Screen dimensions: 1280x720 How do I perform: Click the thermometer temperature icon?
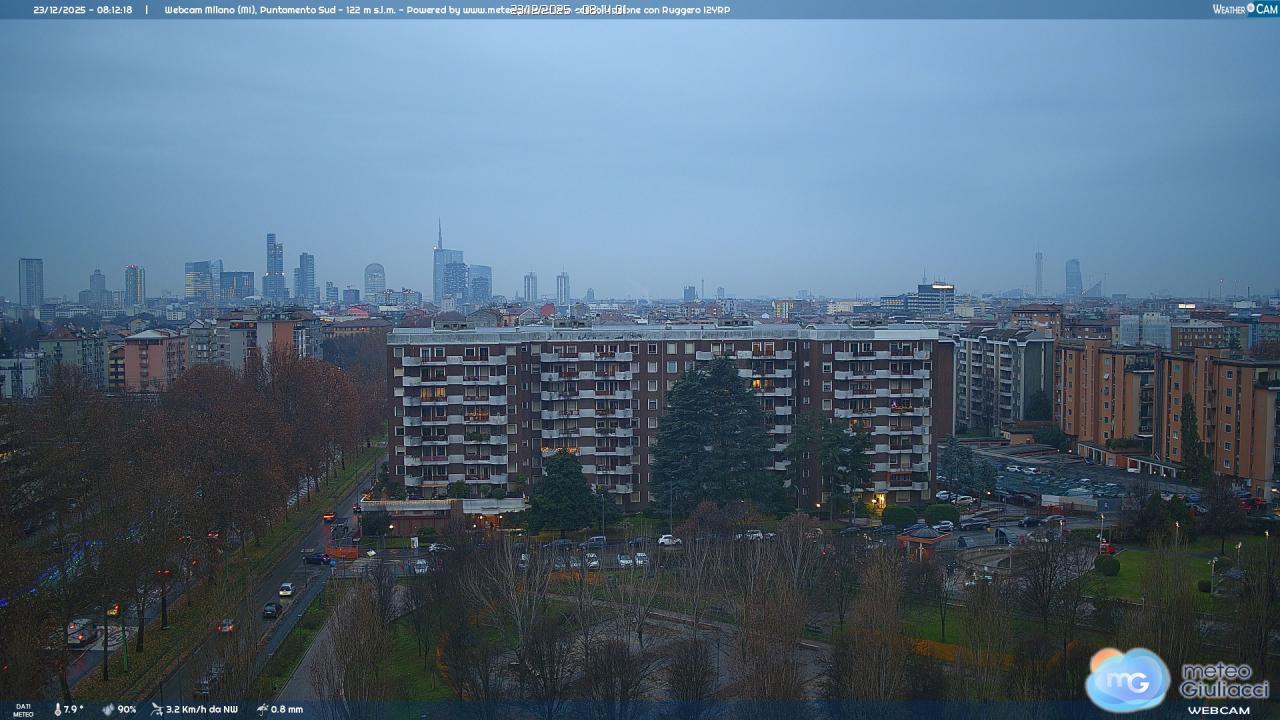pos(58,709)
